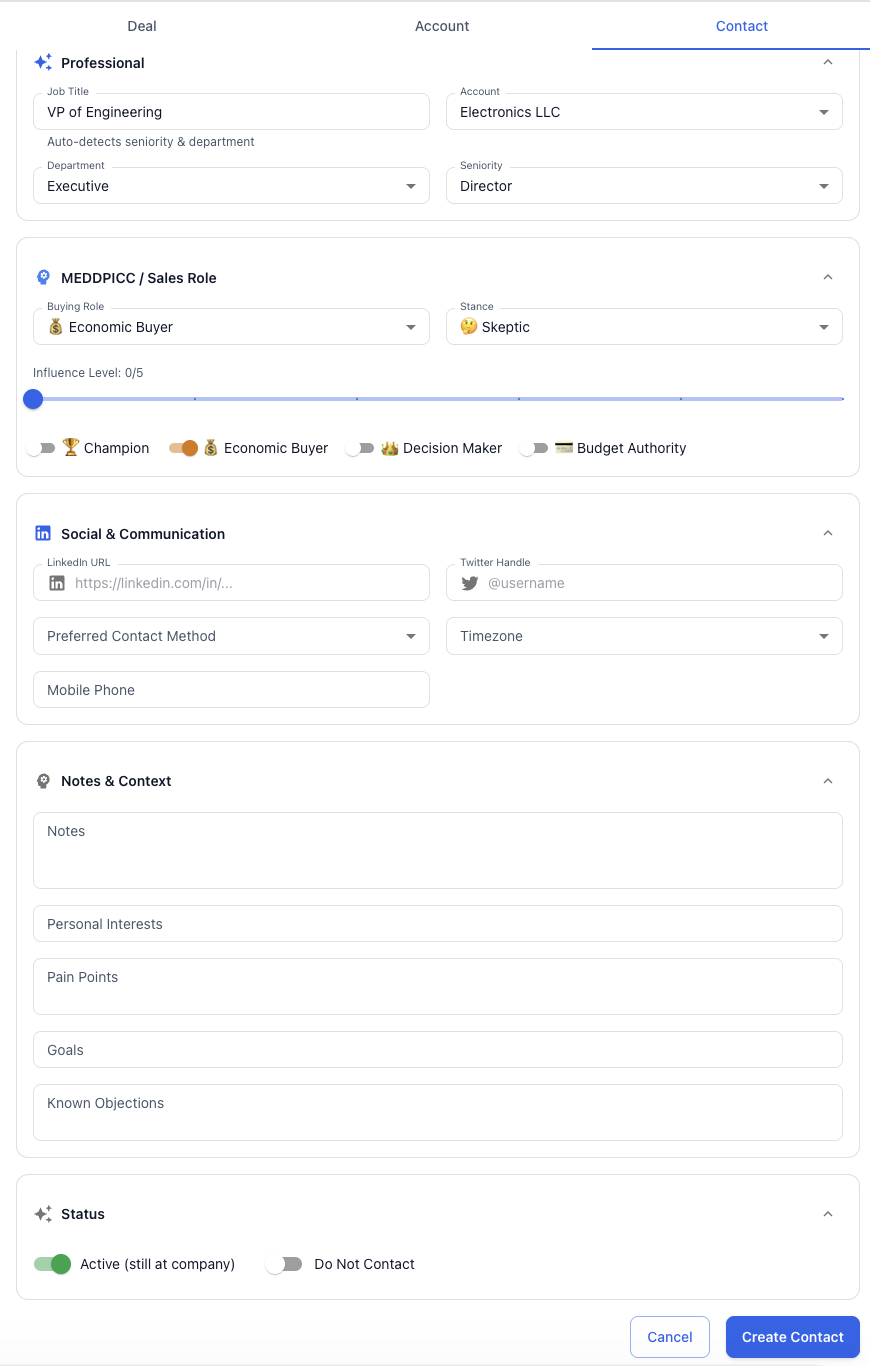Expand the Timezone dropdown
Image resolution: width=870 pixels, height=1366 pixels.
click(x=644, y=636)
